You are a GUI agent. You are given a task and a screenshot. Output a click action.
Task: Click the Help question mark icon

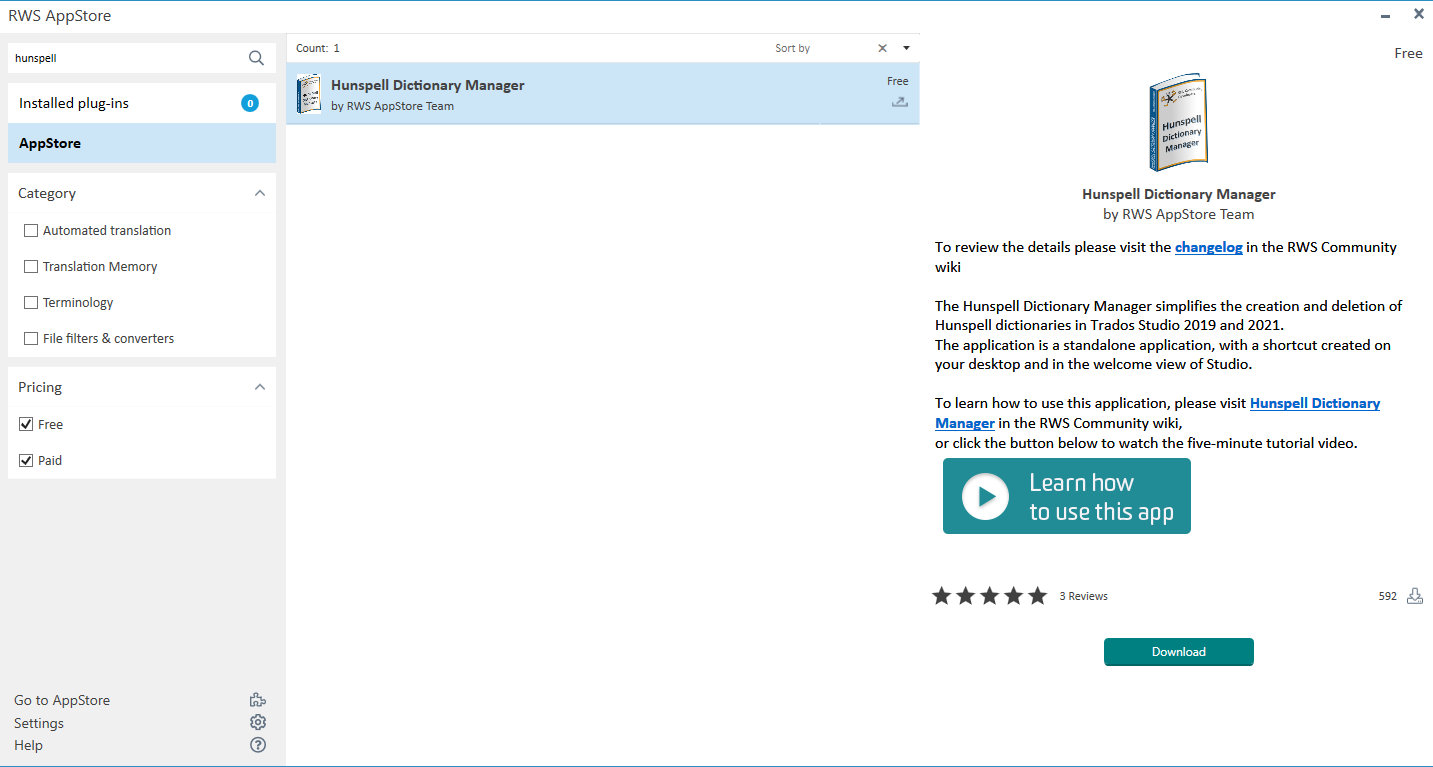tap(258, 745)
